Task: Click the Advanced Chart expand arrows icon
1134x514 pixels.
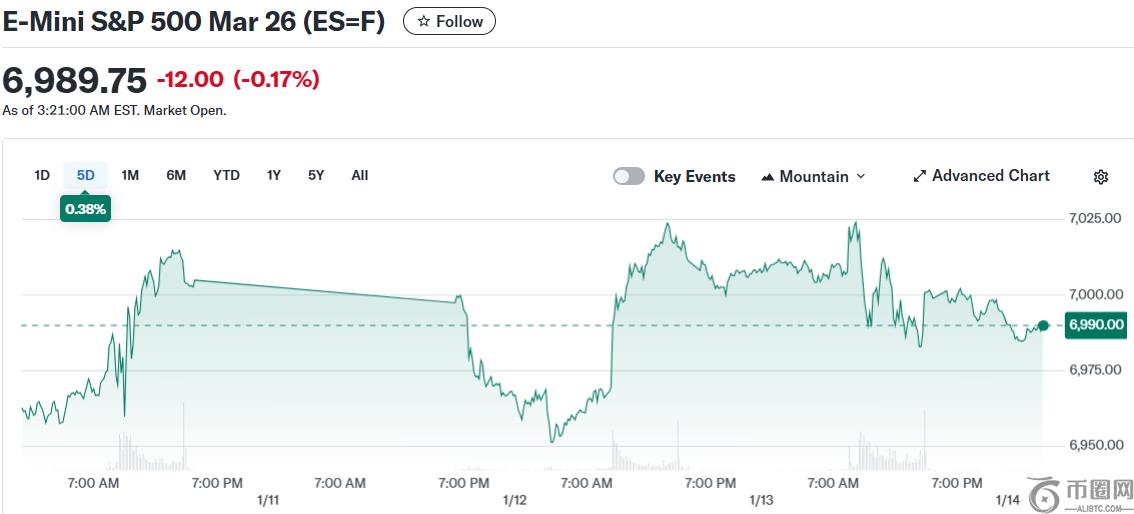Action: (919, 176)
